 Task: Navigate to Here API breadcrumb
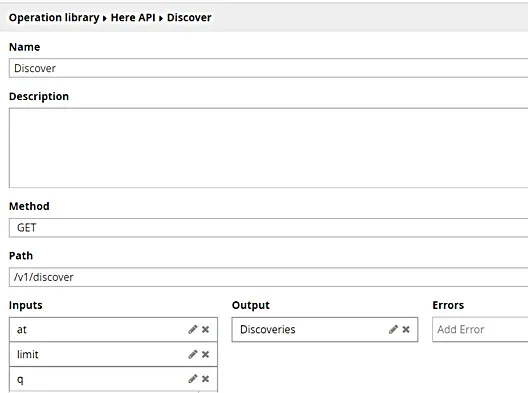(133, 18)
